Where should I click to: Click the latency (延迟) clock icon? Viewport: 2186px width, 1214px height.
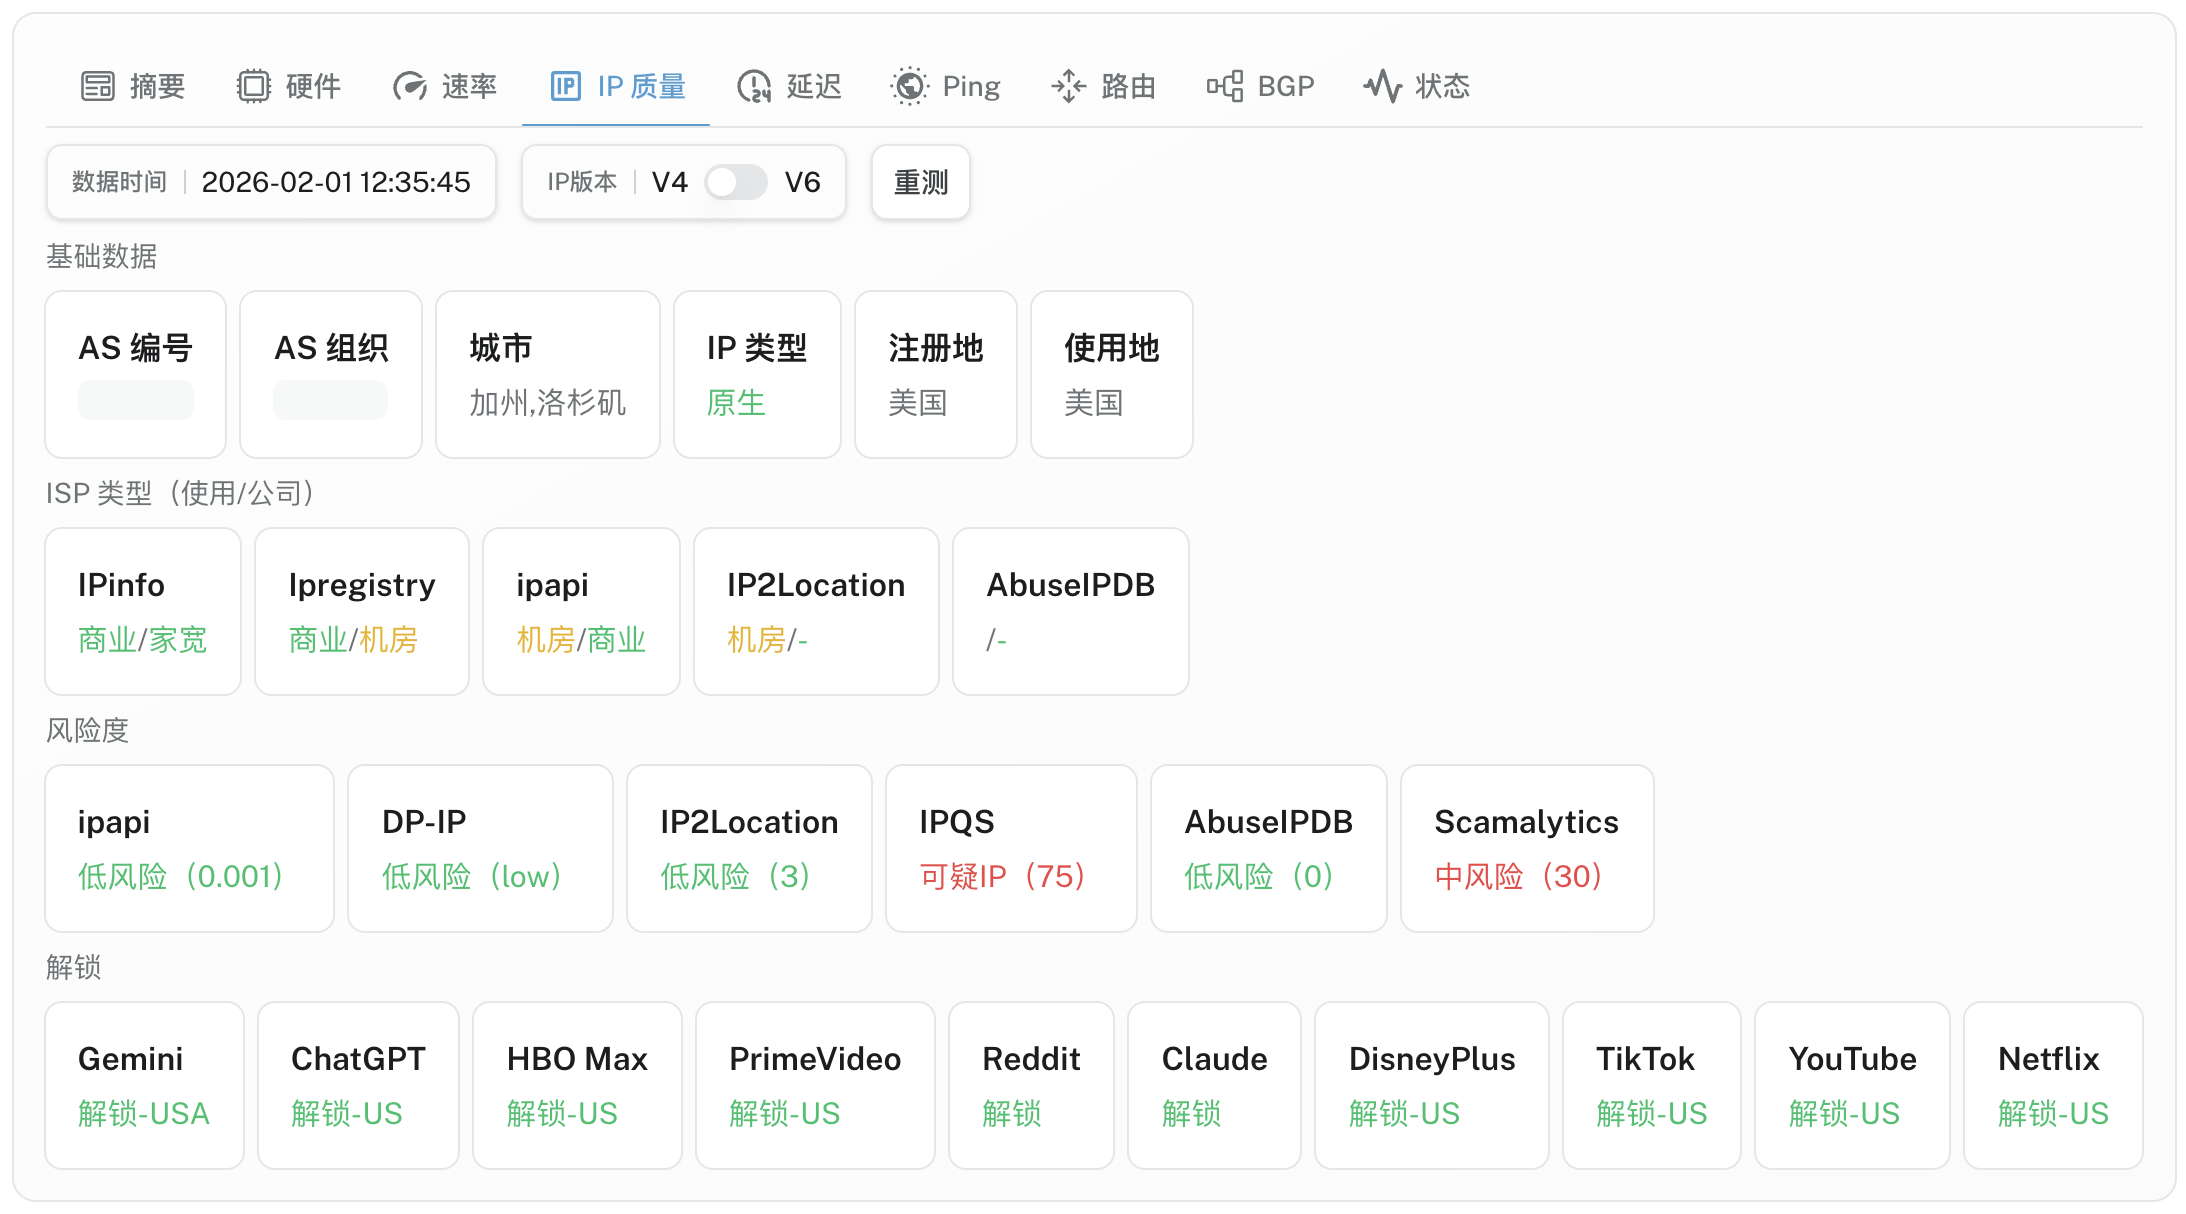(x=754, y=86)
